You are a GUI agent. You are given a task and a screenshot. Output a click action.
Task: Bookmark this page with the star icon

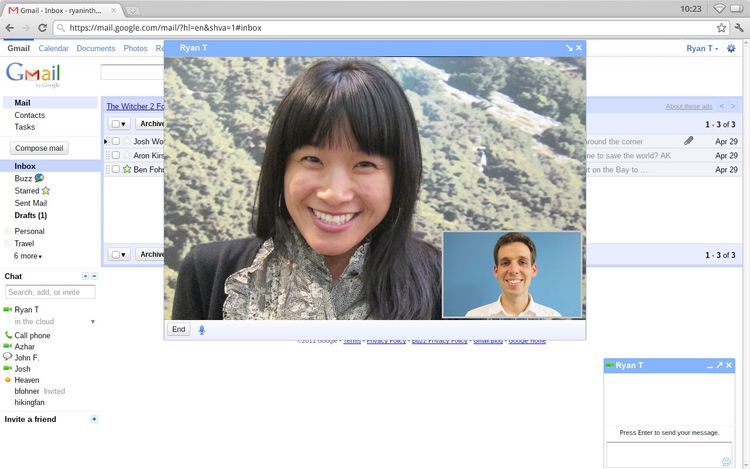coord(721,28)
